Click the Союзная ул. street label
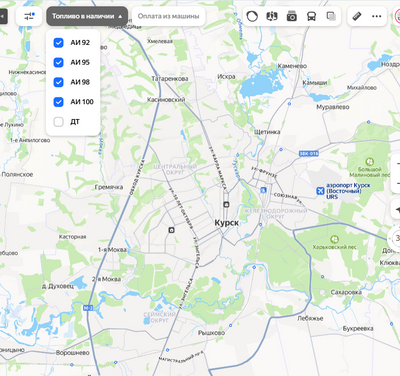Image resolution: width=400 pixels, height=376 pixels. 288,197
